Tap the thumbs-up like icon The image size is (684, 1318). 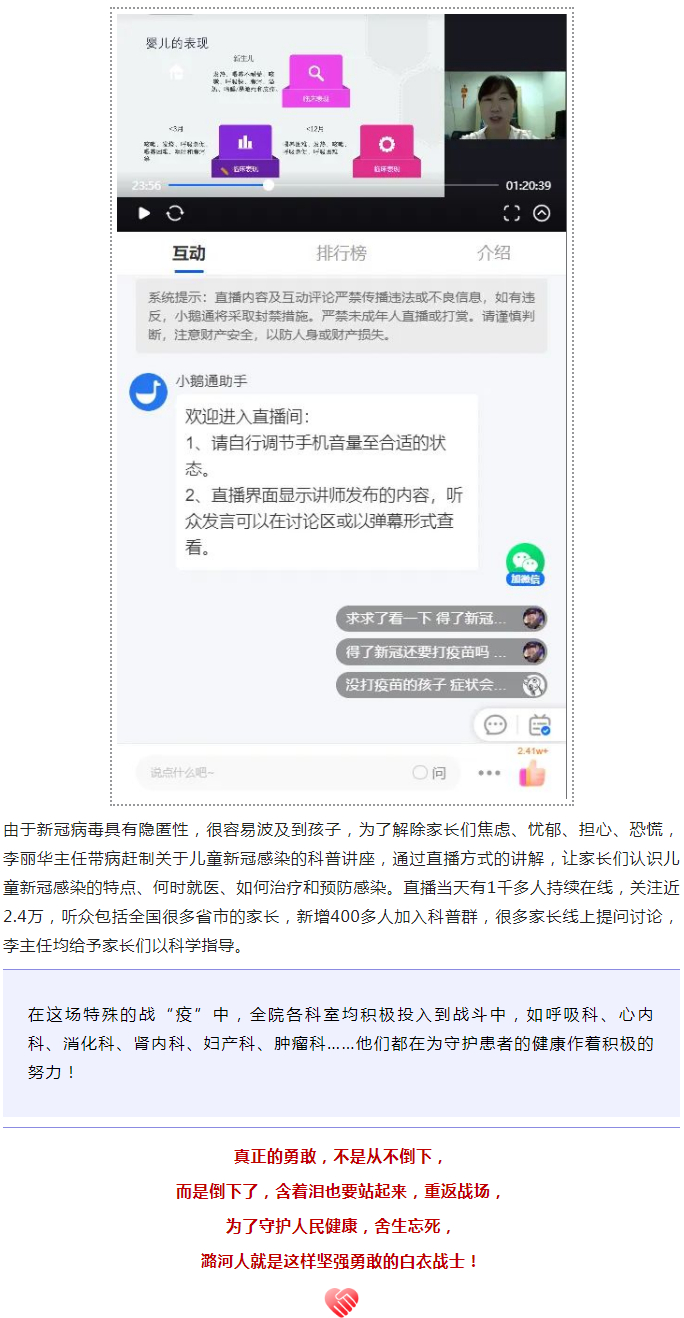[532, 772]
